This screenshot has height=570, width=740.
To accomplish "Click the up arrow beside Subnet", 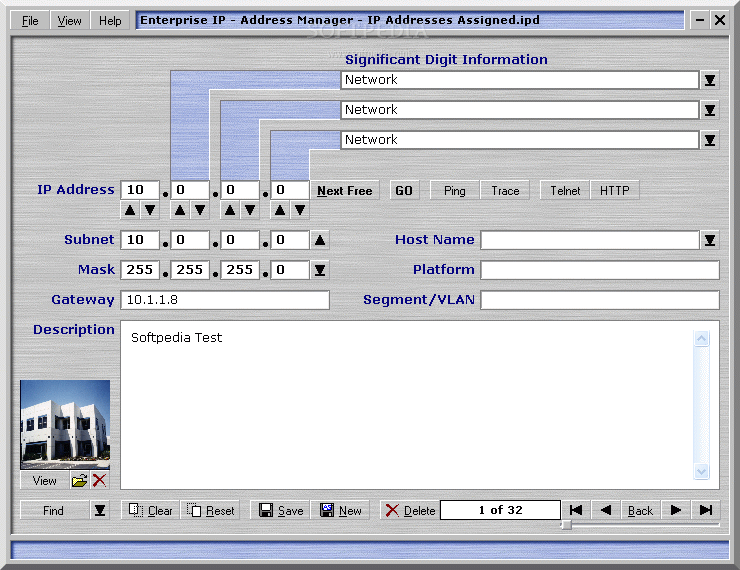I will pyautogui.click(x=320, y=240).
